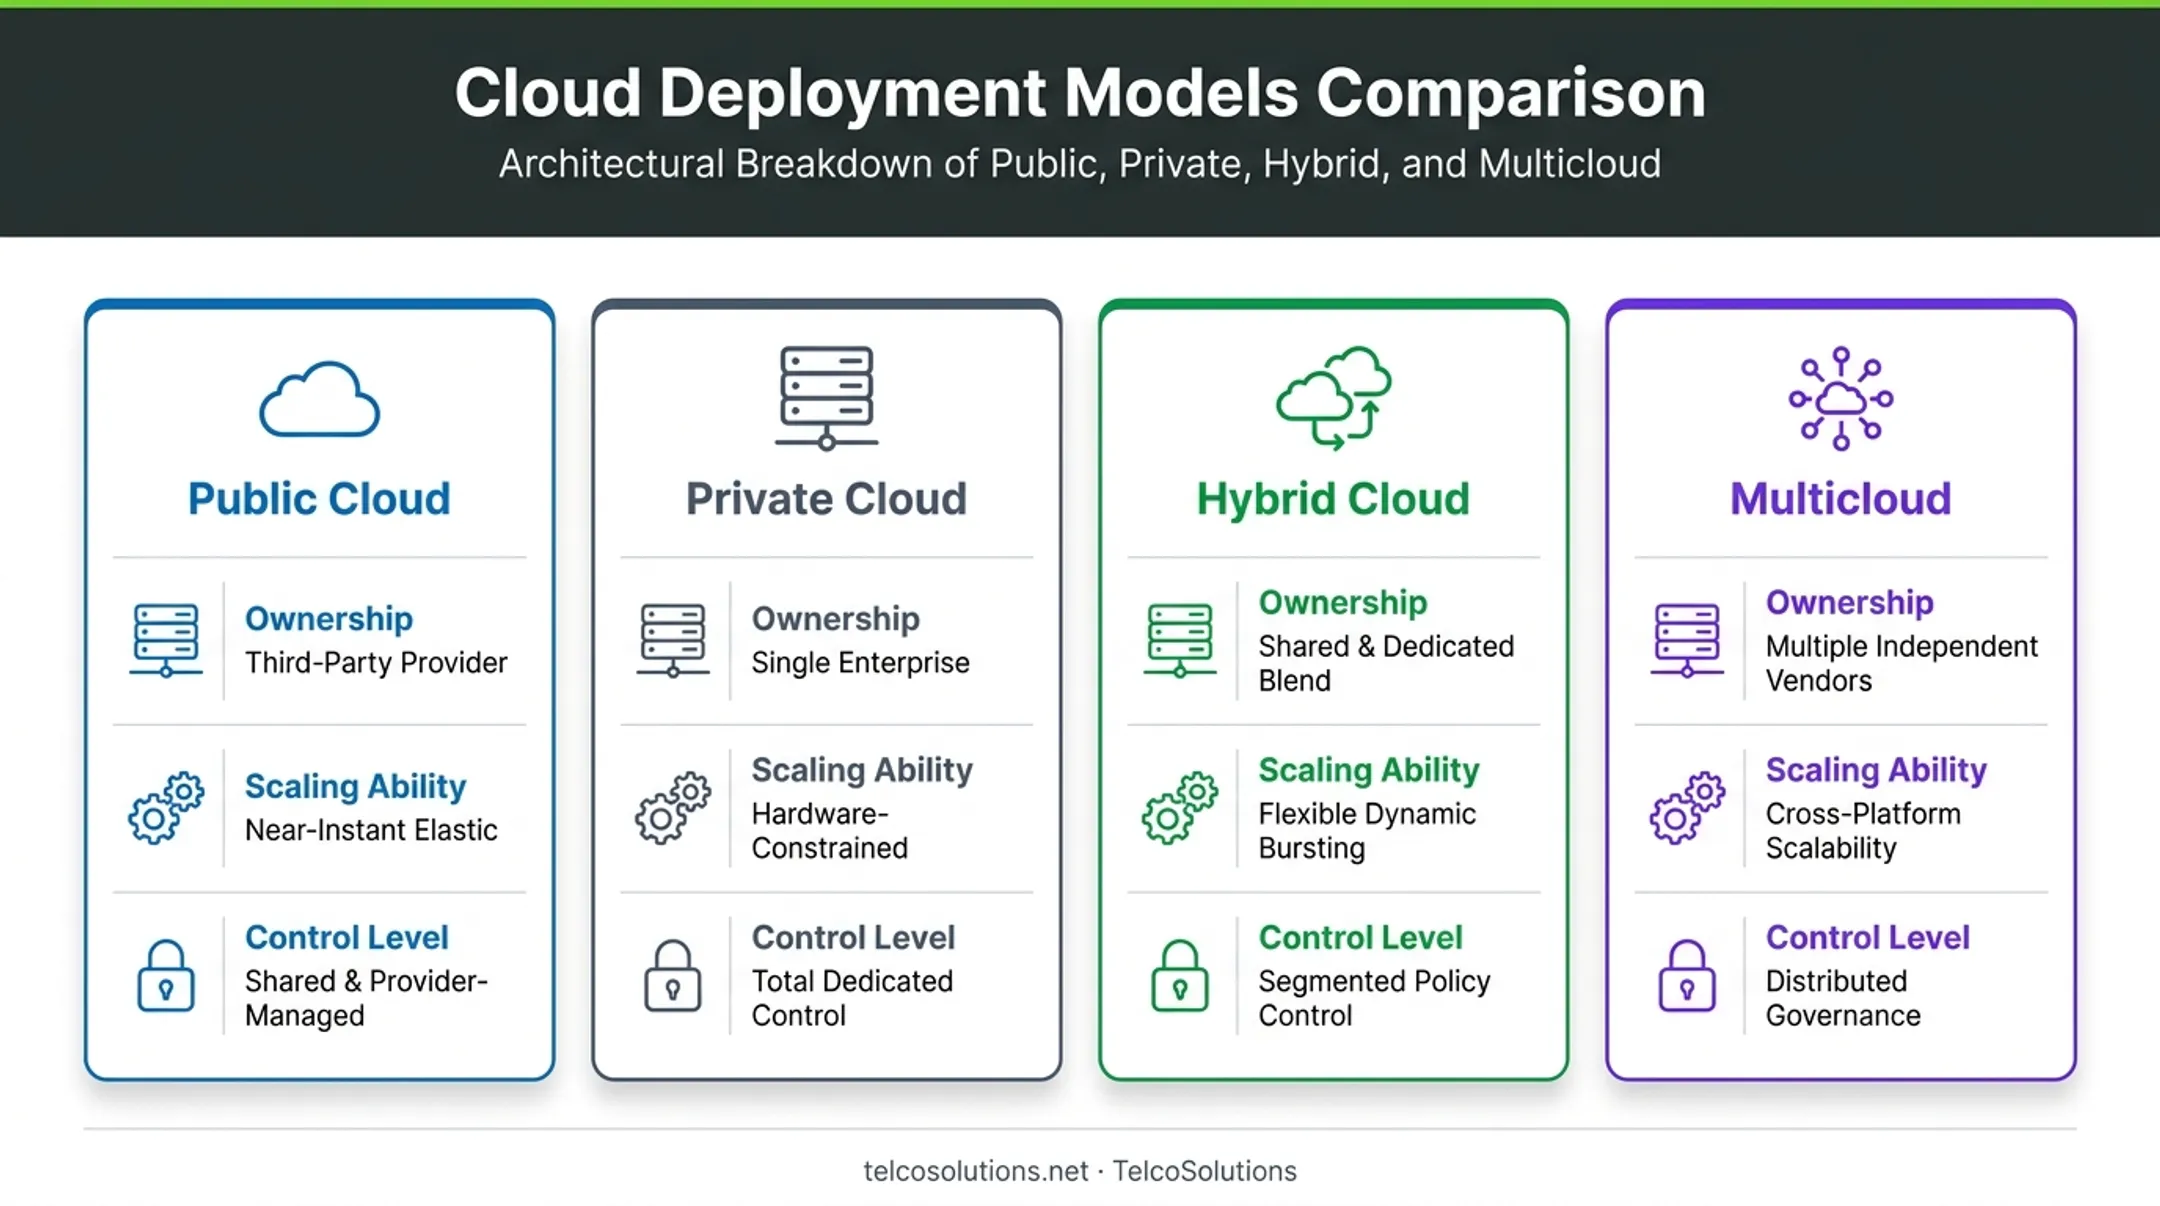
Task: Click the Private Cloud Control Level lock icon
Action: point(673,976)
